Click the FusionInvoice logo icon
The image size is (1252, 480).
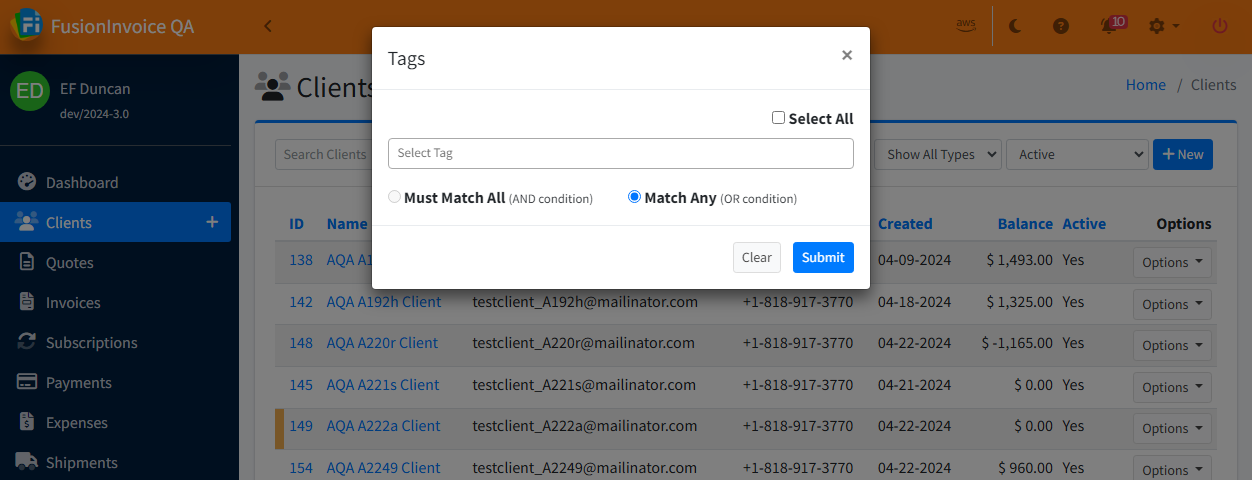[28, 25]
